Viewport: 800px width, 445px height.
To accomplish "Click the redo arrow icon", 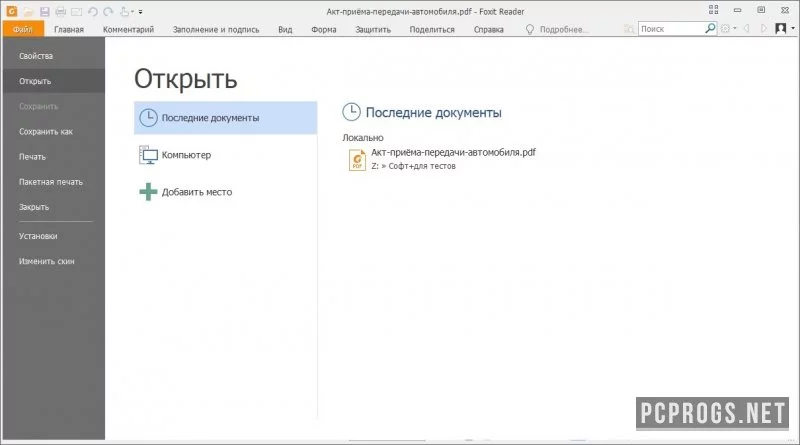I will (108, 11).
